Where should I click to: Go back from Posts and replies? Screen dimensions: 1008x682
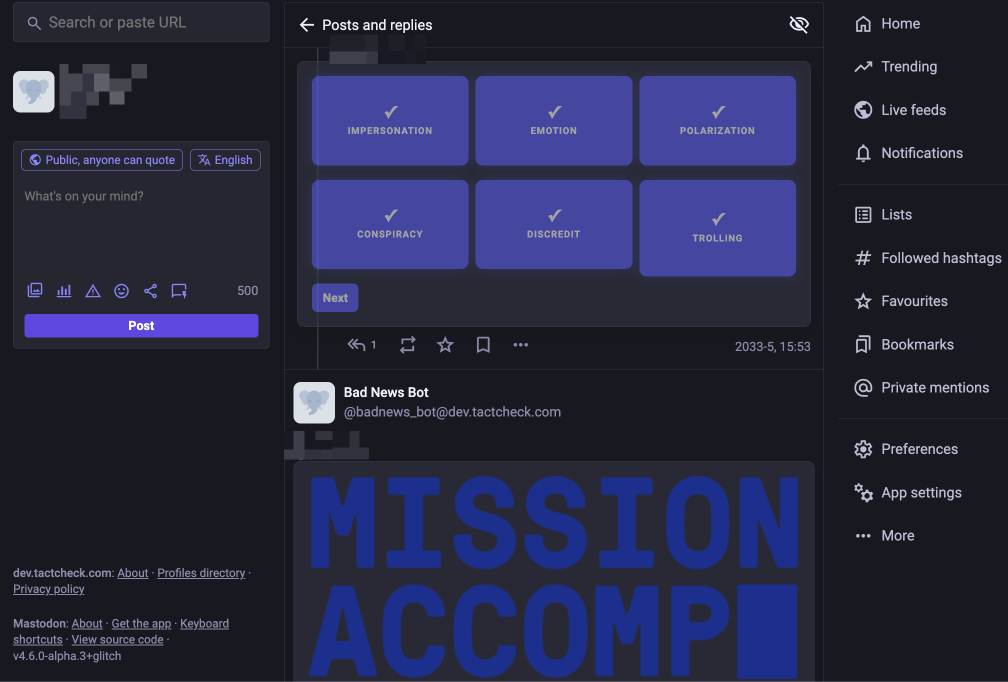pos(306,24)
